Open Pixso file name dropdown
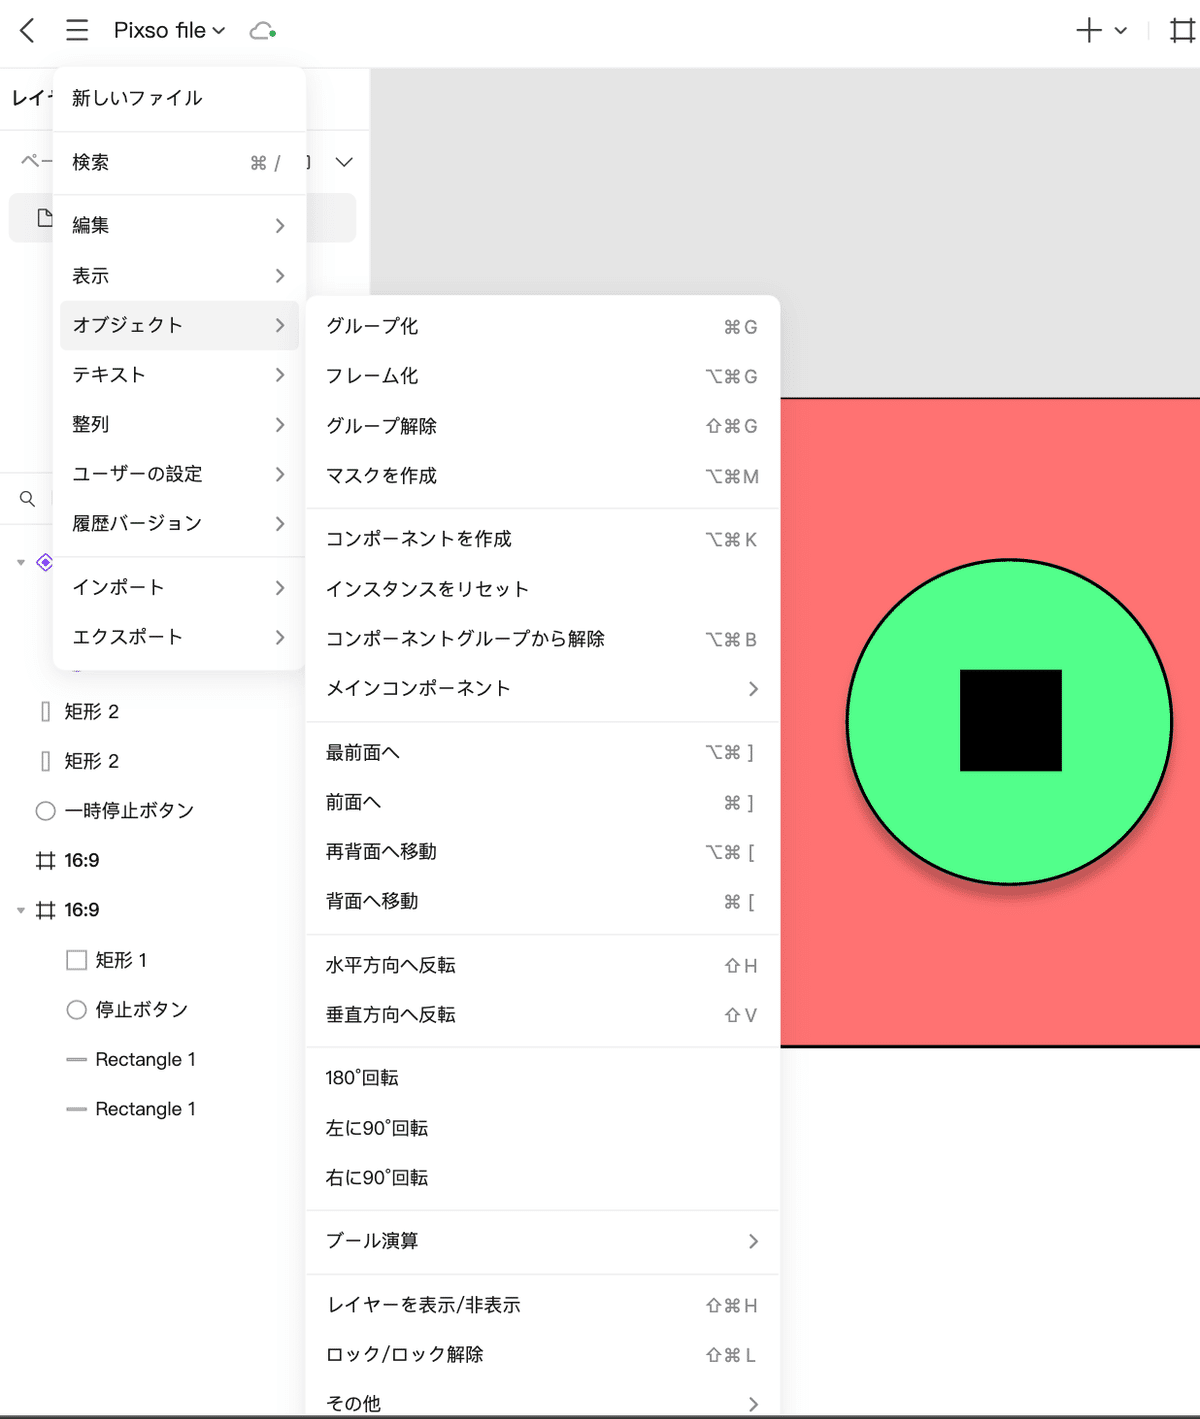This screenshot has height=1419, width=1200. pos(169,30)
